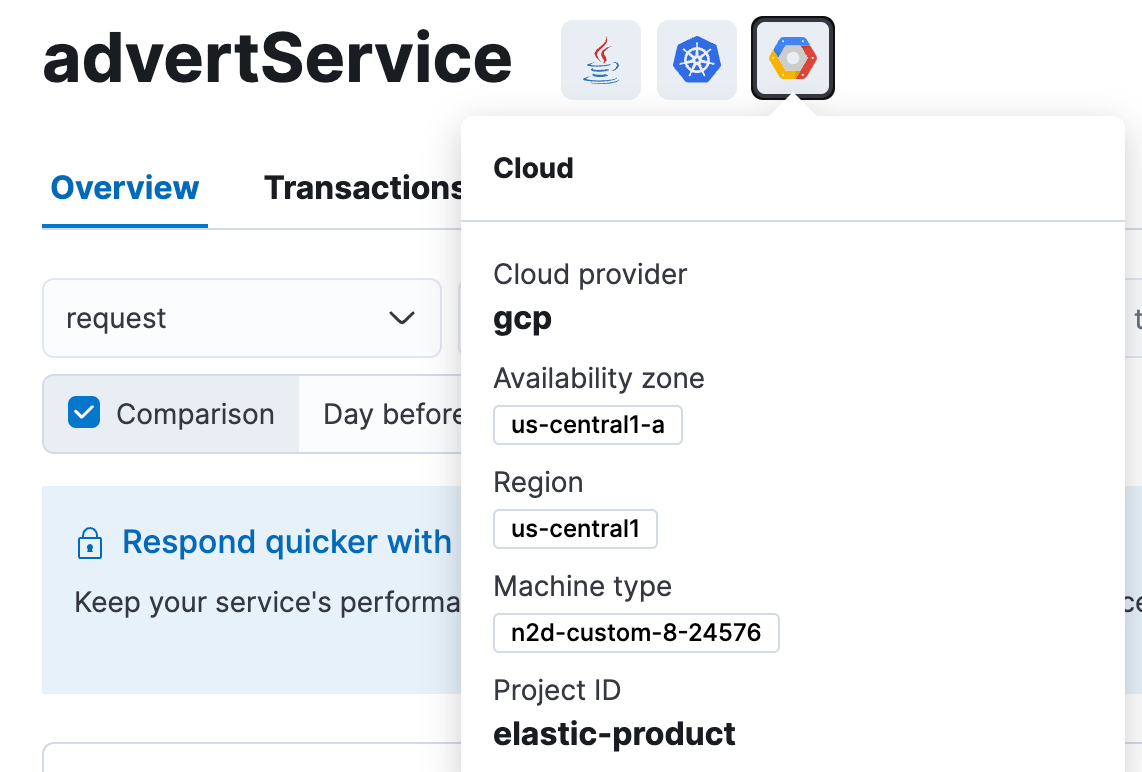Select the Google Cloud provider icon
The height and width of the screenshot is (772, 1142).
pos(792,58)
